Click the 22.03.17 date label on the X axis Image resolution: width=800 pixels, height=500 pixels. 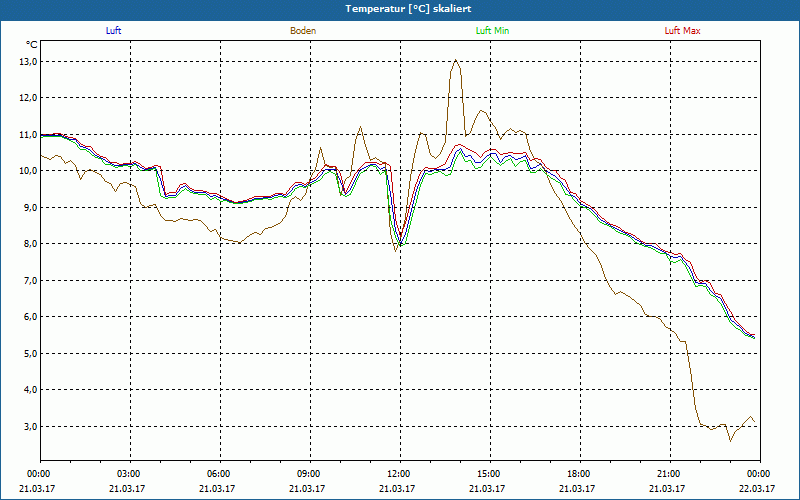(757, 488)
